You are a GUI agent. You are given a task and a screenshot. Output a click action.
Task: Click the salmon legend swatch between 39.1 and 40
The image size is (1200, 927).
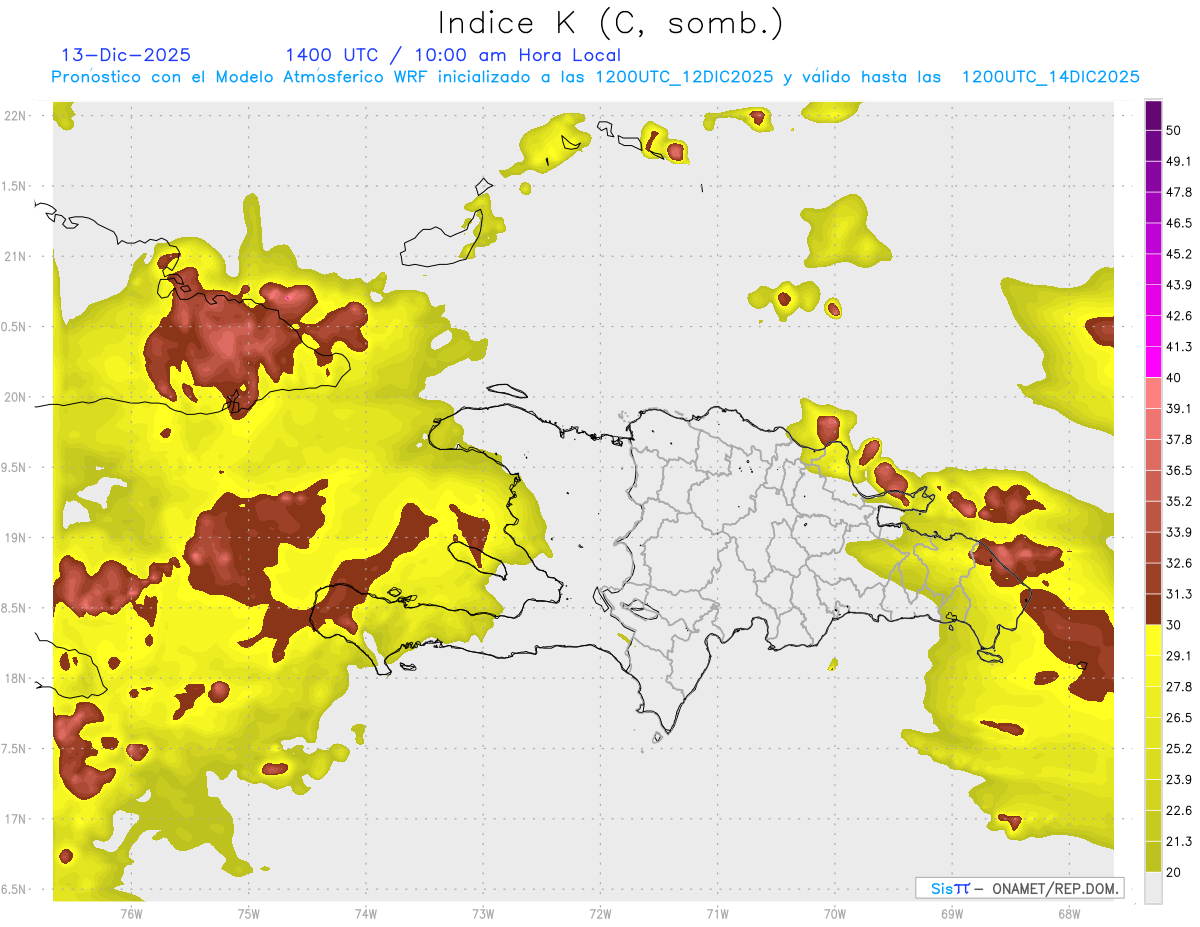point(1153,393)
